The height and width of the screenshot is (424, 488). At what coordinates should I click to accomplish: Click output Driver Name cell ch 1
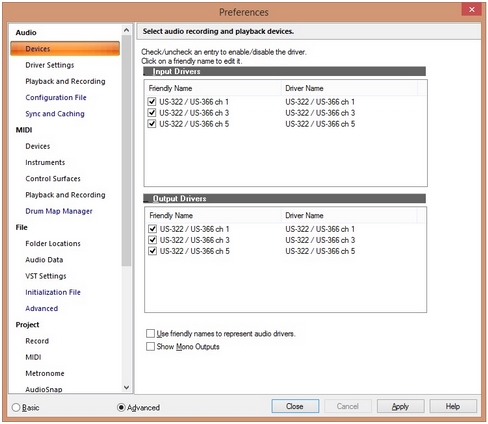[x=320, y=229]
